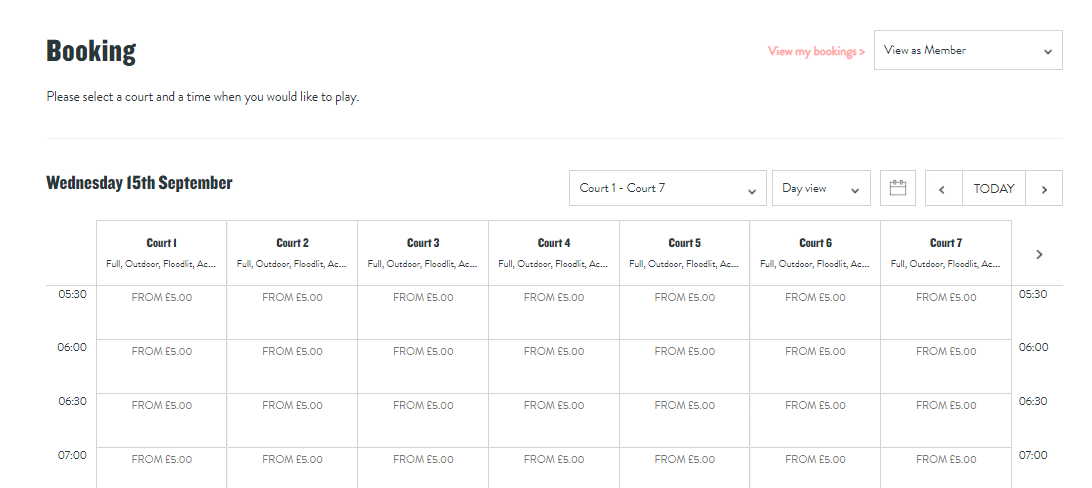This screenshot has width=1092, height=488.
Task: Jump to today using TODAY button
Action: point(993,189)
